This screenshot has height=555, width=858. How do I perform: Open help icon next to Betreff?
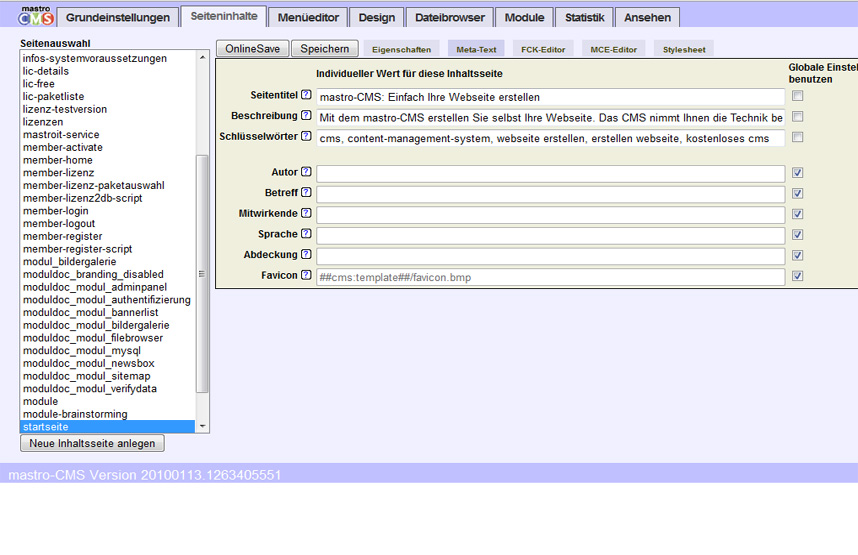click(x=306, y=192)
